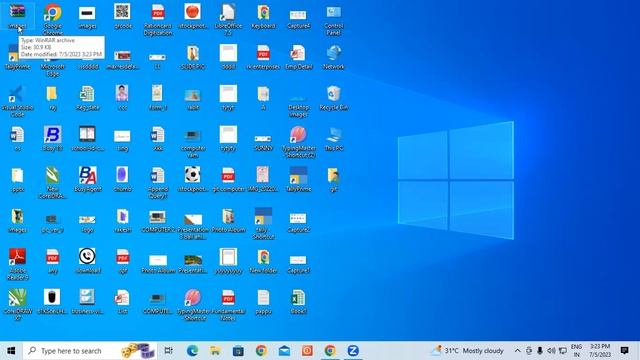Open the Fundamental Notes PDF
The height and width of the screenshot is (360, 640).
click(228, 305)
